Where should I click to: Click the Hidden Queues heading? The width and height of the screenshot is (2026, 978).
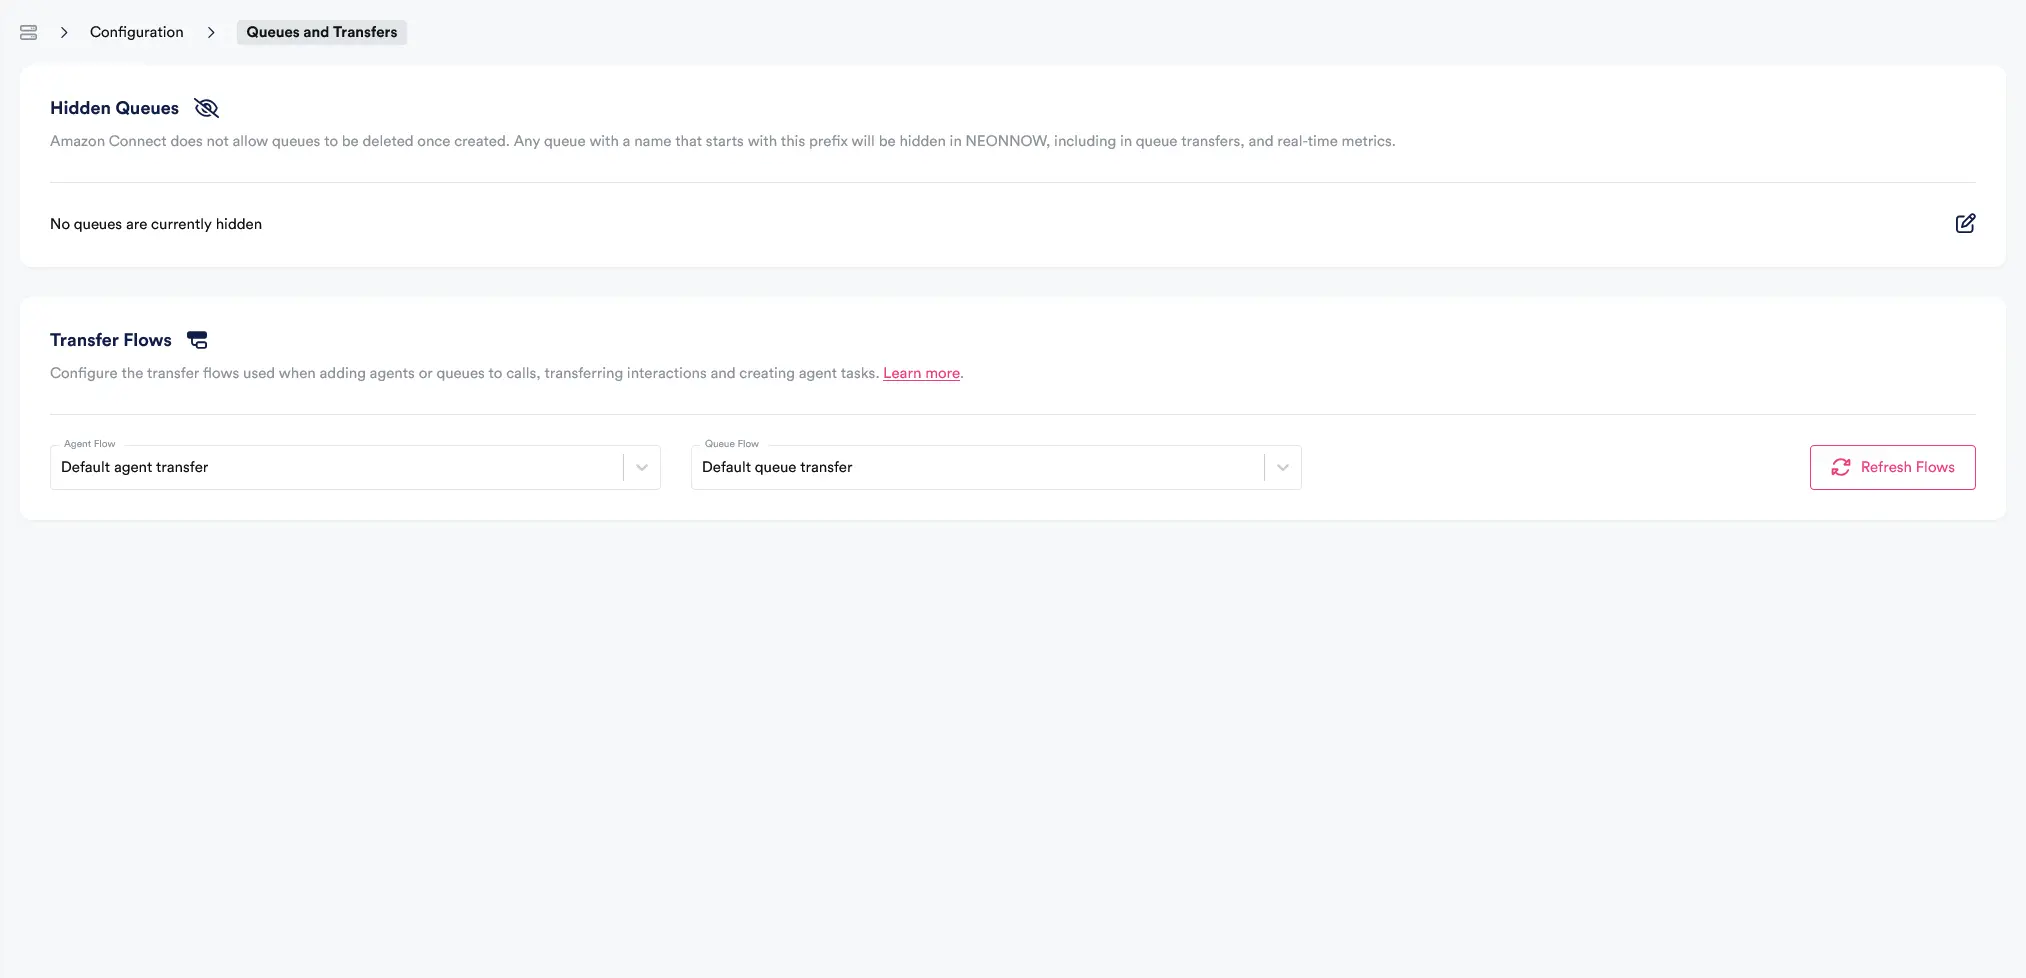click(114, 108)
